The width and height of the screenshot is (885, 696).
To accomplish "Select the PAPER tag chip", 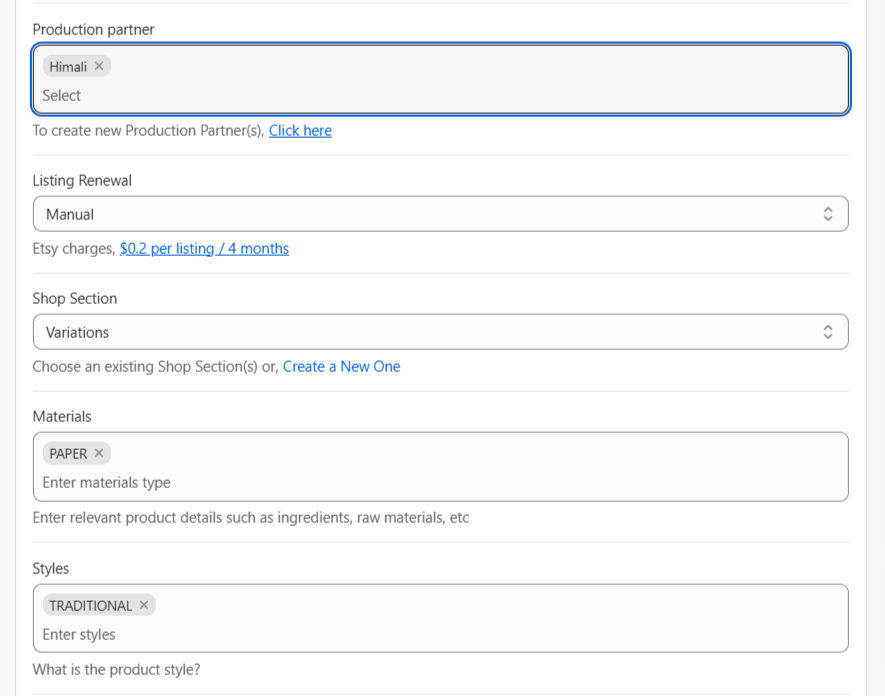I will [x=76, y=453].
